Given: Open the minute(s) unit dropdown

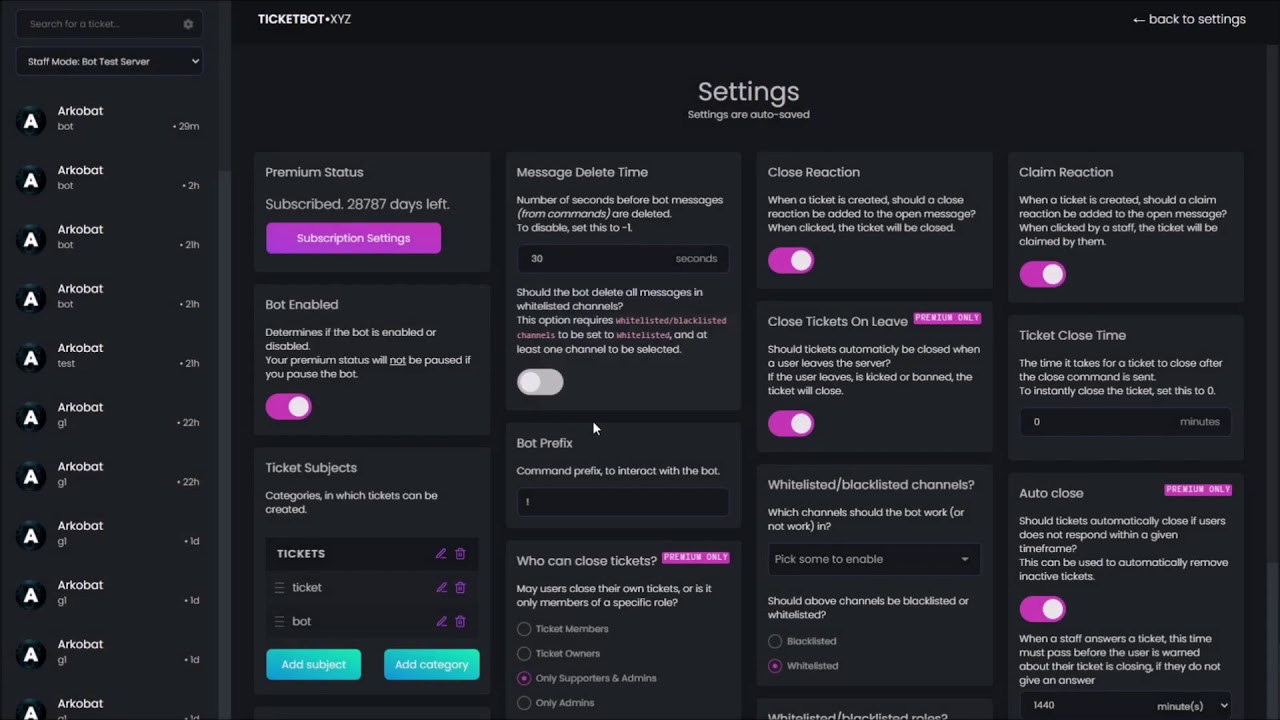Looking at the screenshot, I should pyautogui.click(x=1192, y=706).
